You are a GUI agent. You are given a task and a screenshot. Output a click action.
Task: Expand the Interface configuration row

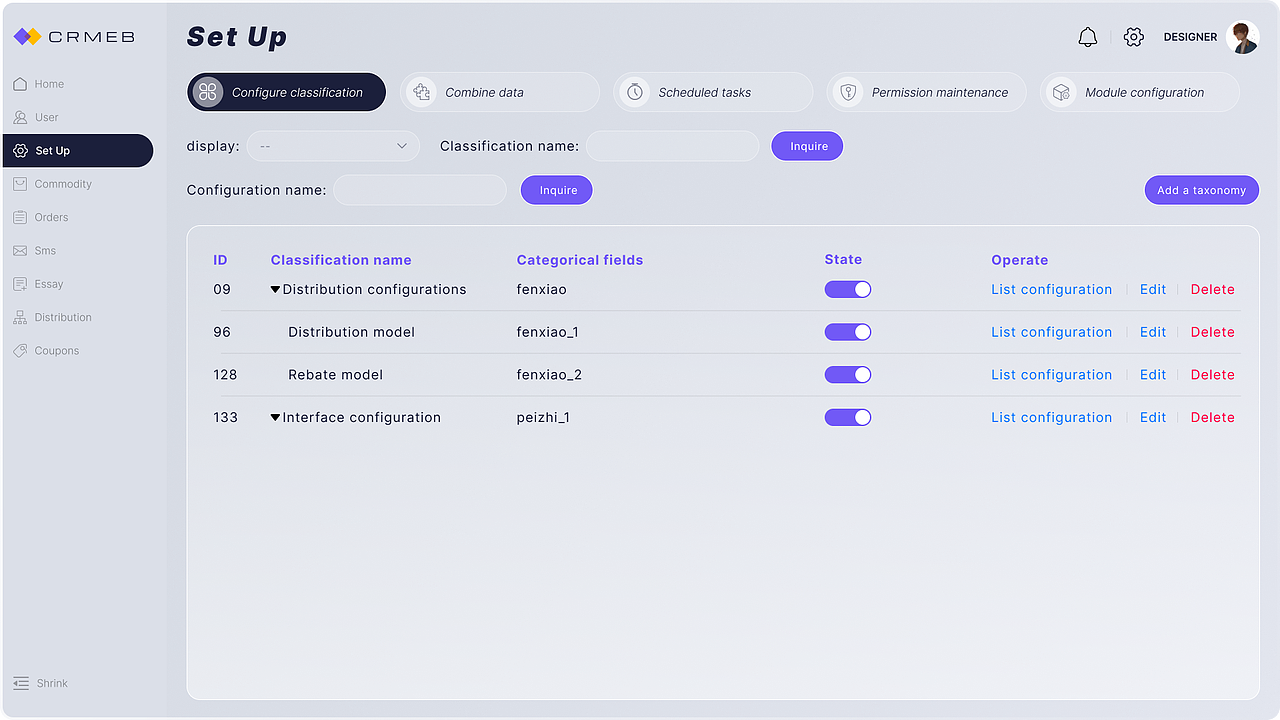[x=276, y=418]
